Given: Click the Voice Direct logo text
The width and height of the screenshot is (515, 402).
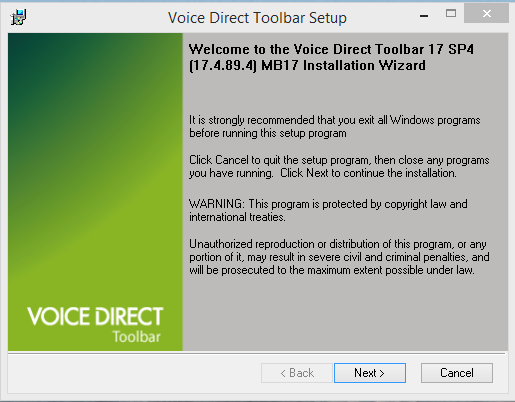Looking at the screenshot, I should coord(95,316).
